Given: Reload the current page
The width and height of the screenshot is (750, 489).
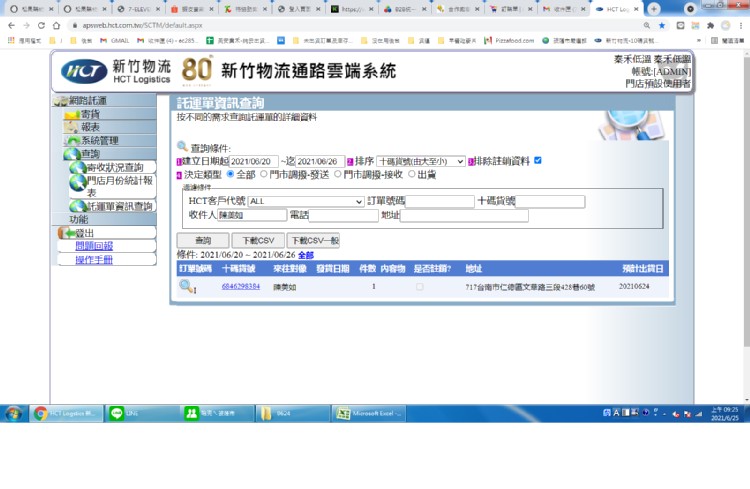Looking at the screenshot, I should 42,25.
